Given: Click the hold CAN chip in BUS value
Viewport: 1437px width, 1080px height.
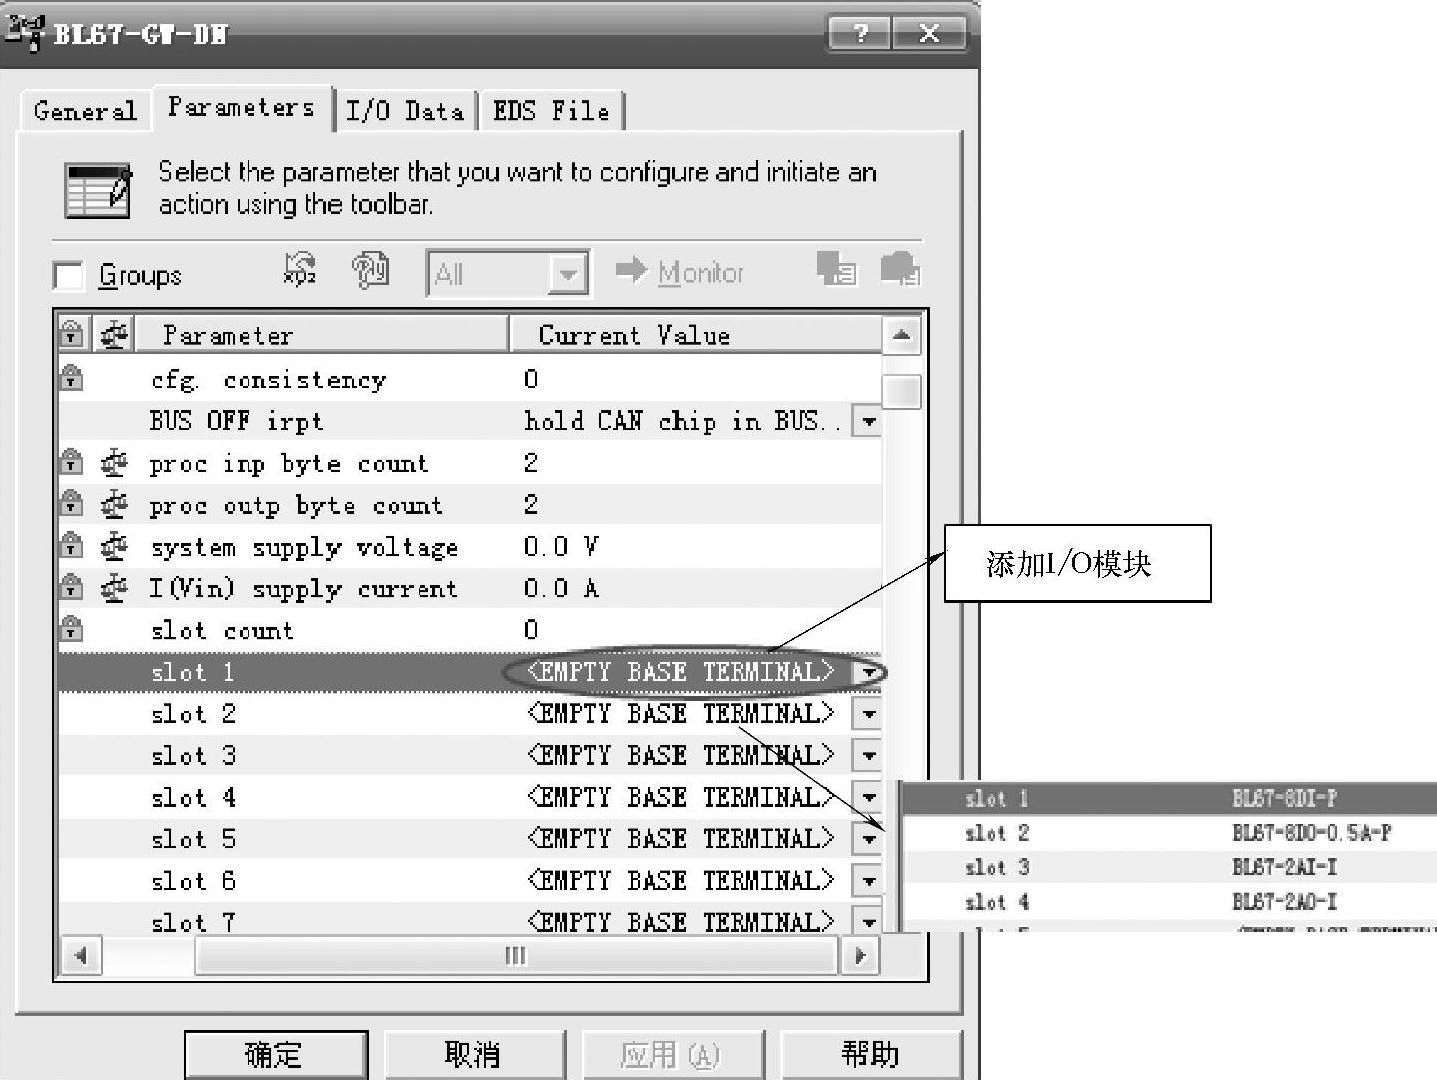Looking at the screenshot, I should click(x=683, y=421).
